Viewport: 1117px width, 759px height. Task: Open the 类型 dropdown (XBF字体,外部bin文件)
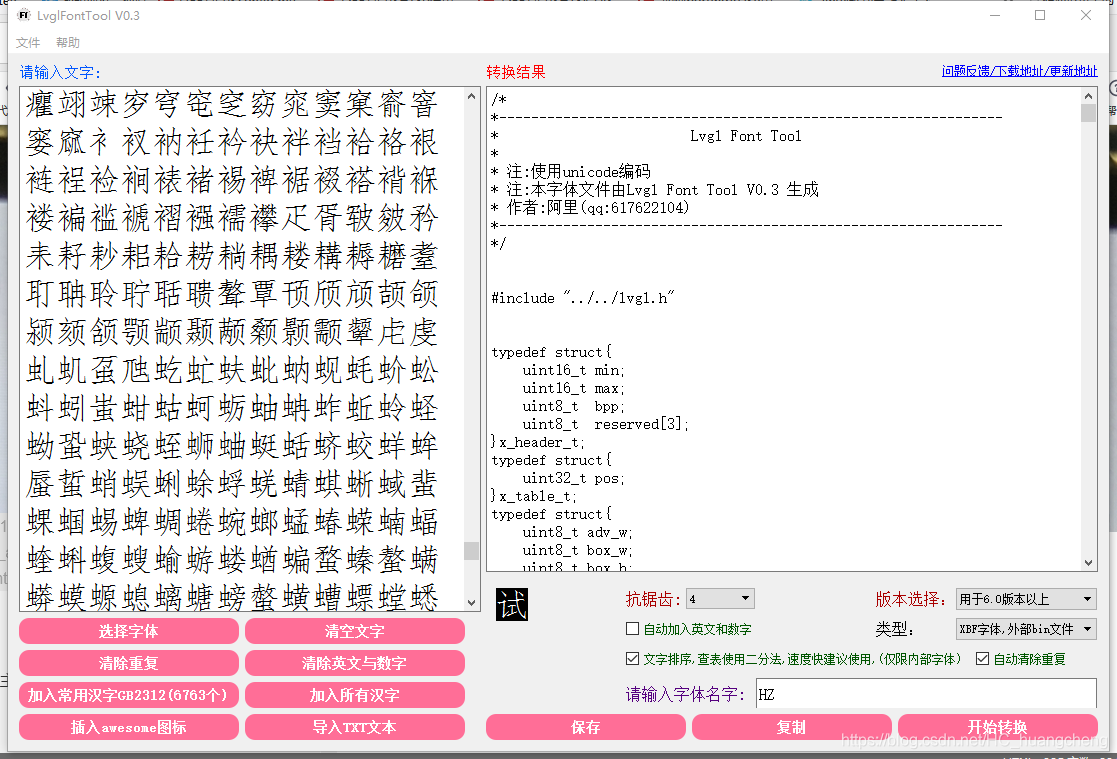pyautogui.click(x=1026, y=629)
